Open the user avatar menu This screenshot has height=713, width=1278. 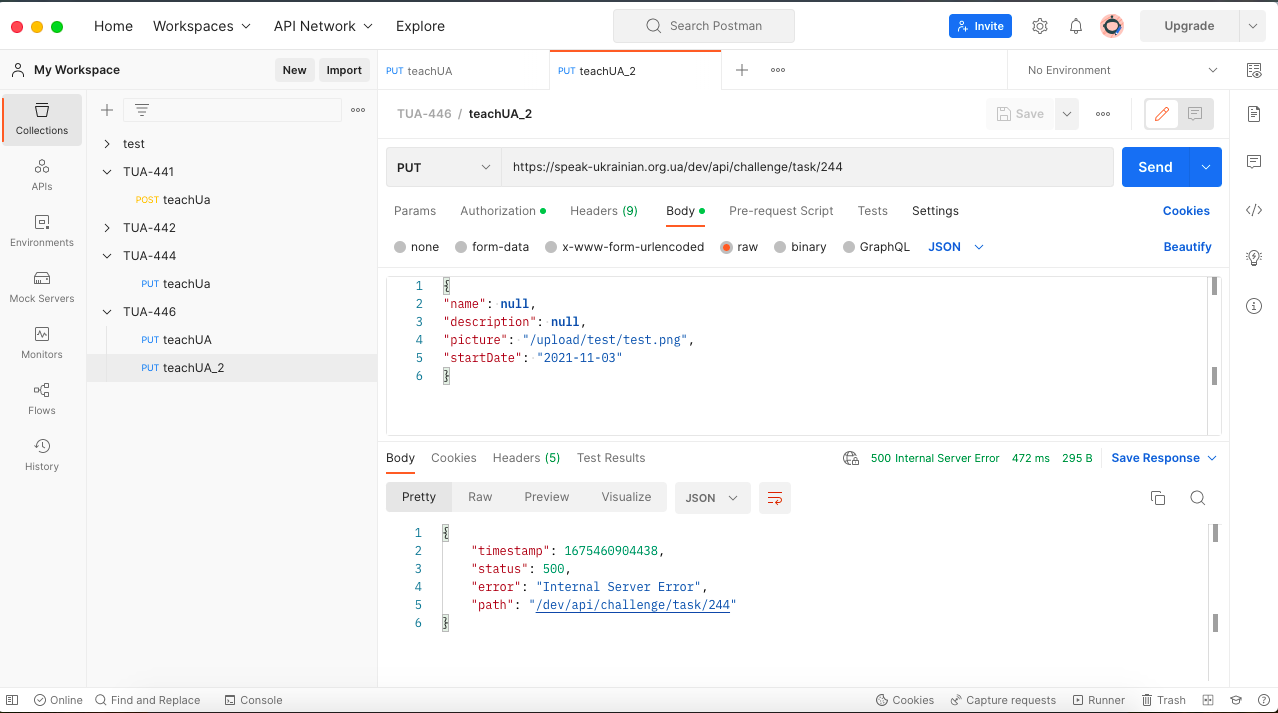1111,26
